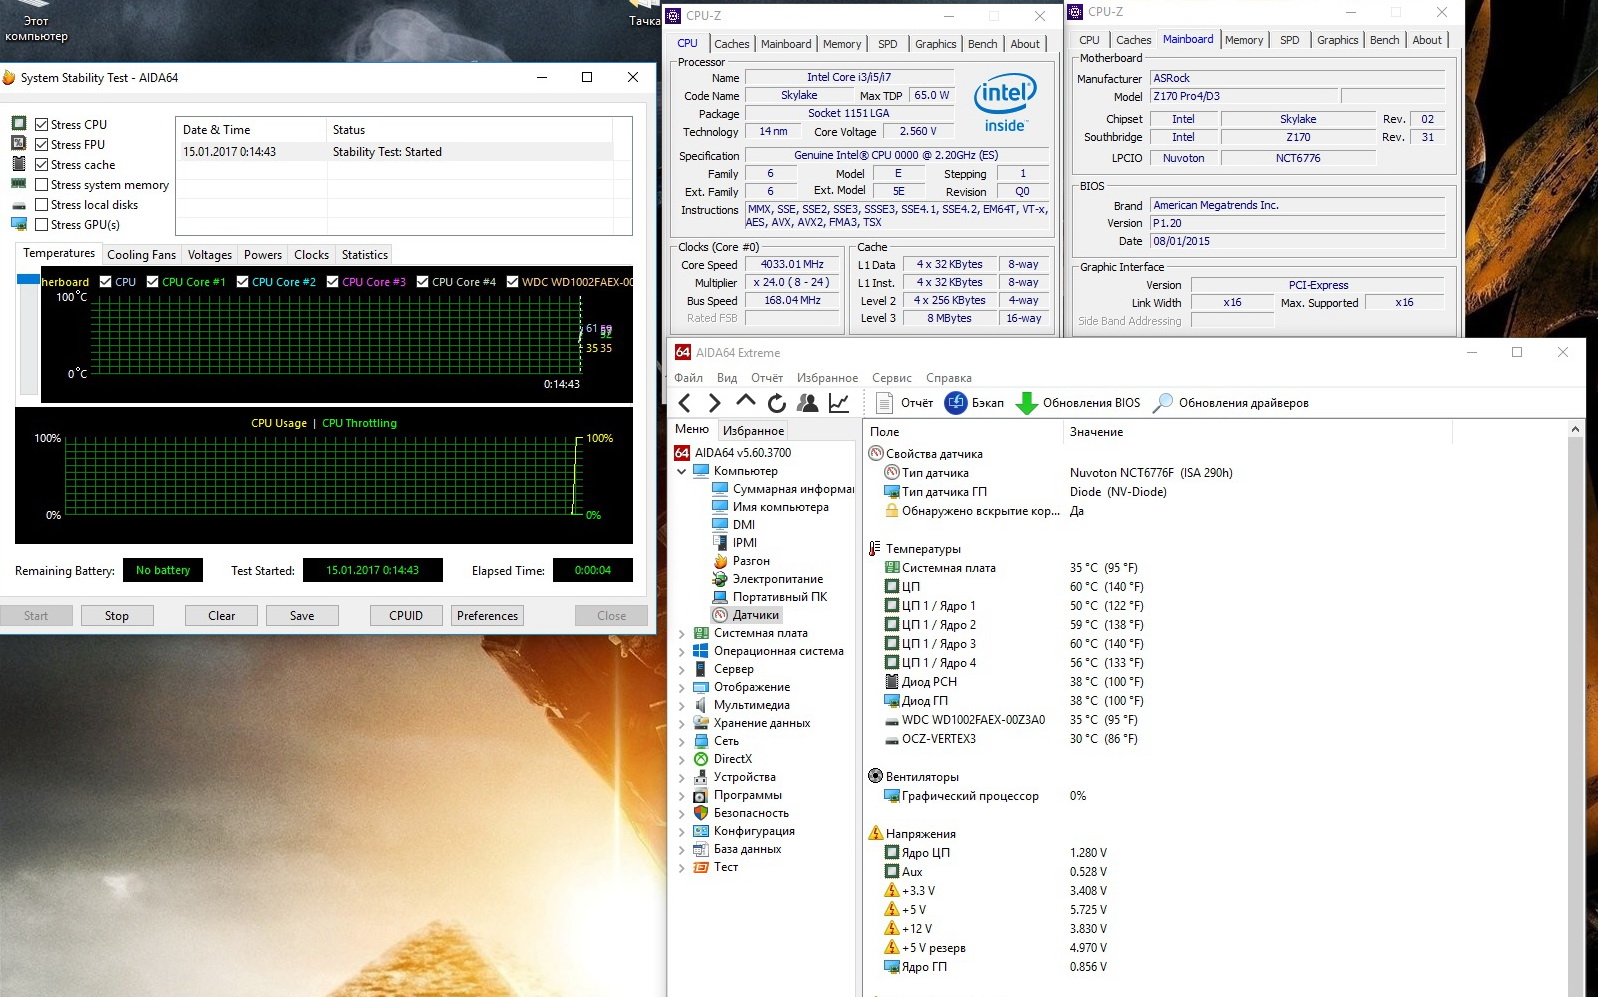Open the Voltages tab in Stability Test
1598x997 pixels.
pos(210,255)
